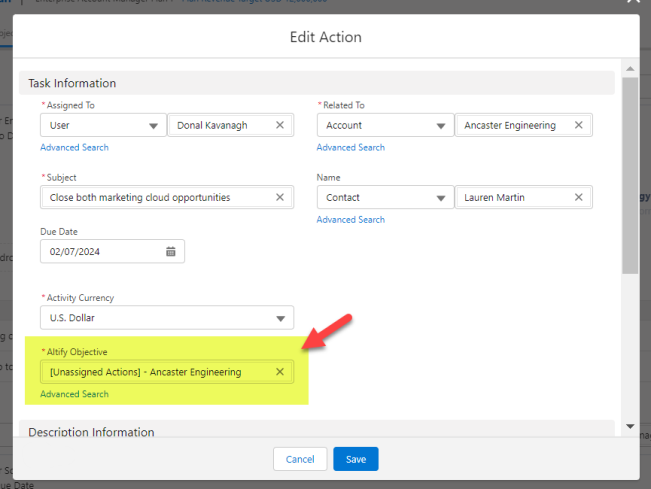This screenshot has height=489, width=651.
Task: Click the dialog vertical scrollbar thumb
Action: pos(630,175)
